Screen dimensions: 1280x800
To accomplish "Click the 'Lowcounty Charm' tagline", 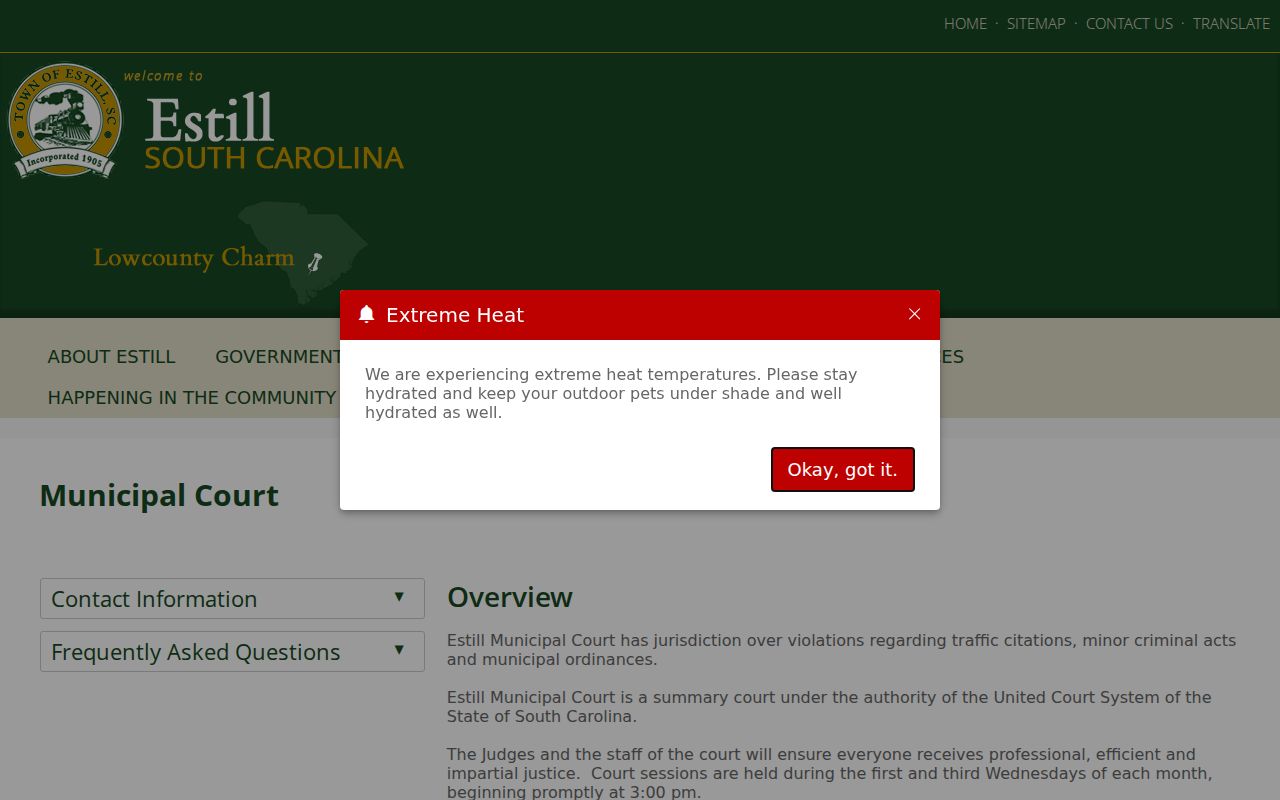I will coord(194,258).
